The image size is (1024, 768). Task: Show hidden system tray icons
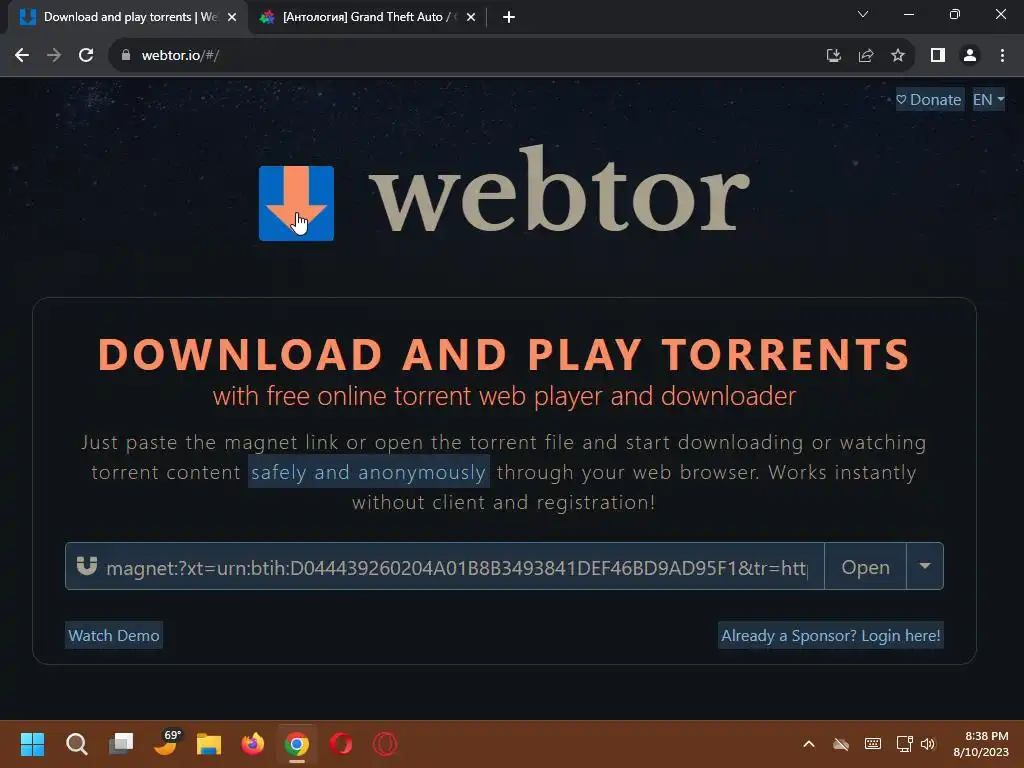click(808, 744)
